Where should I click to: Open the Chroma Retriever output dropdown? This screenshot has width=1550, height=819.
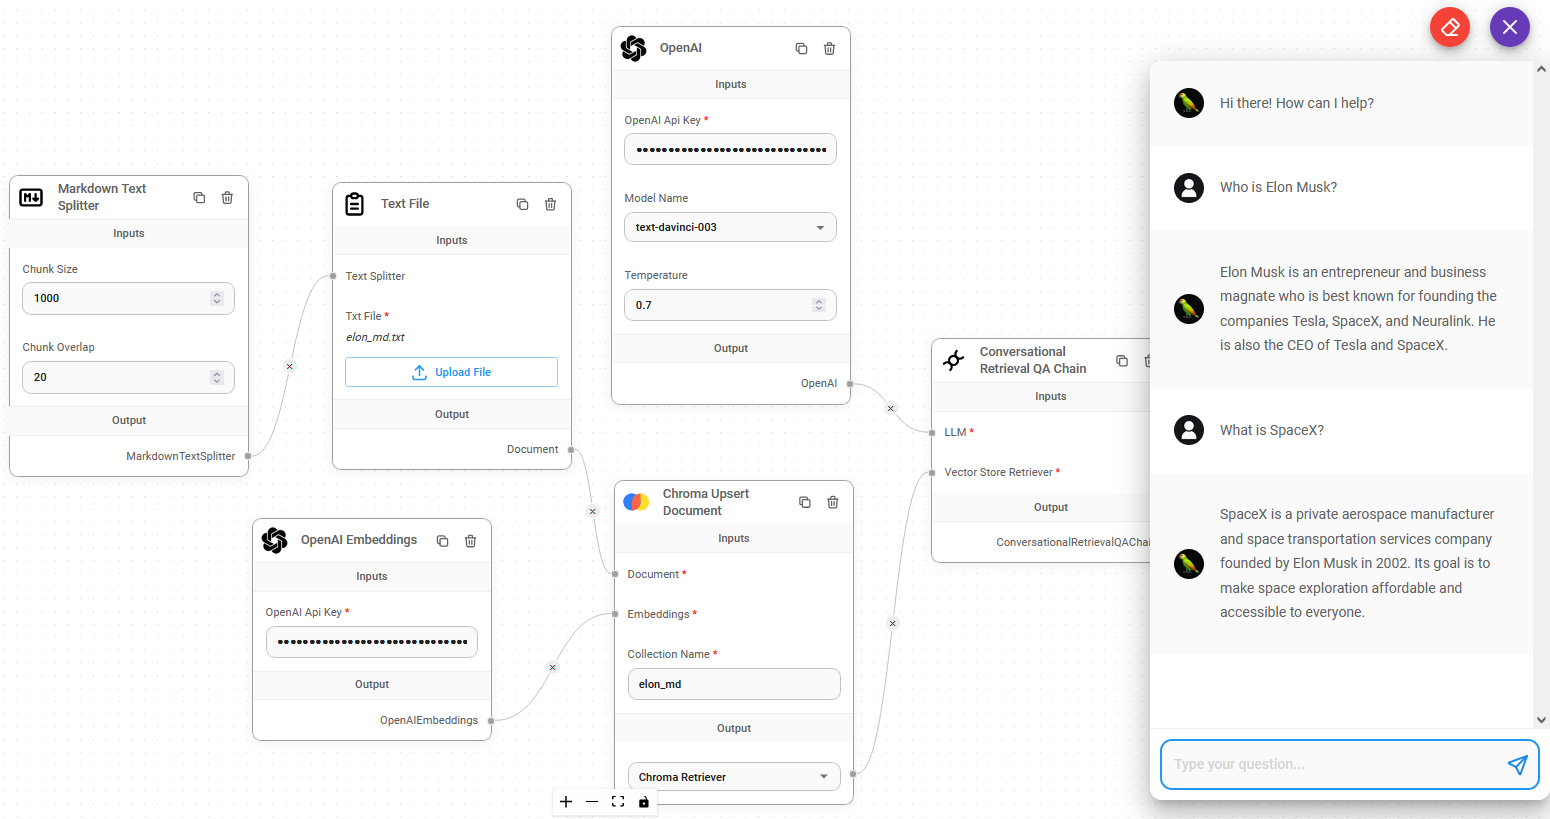[734, 777]
